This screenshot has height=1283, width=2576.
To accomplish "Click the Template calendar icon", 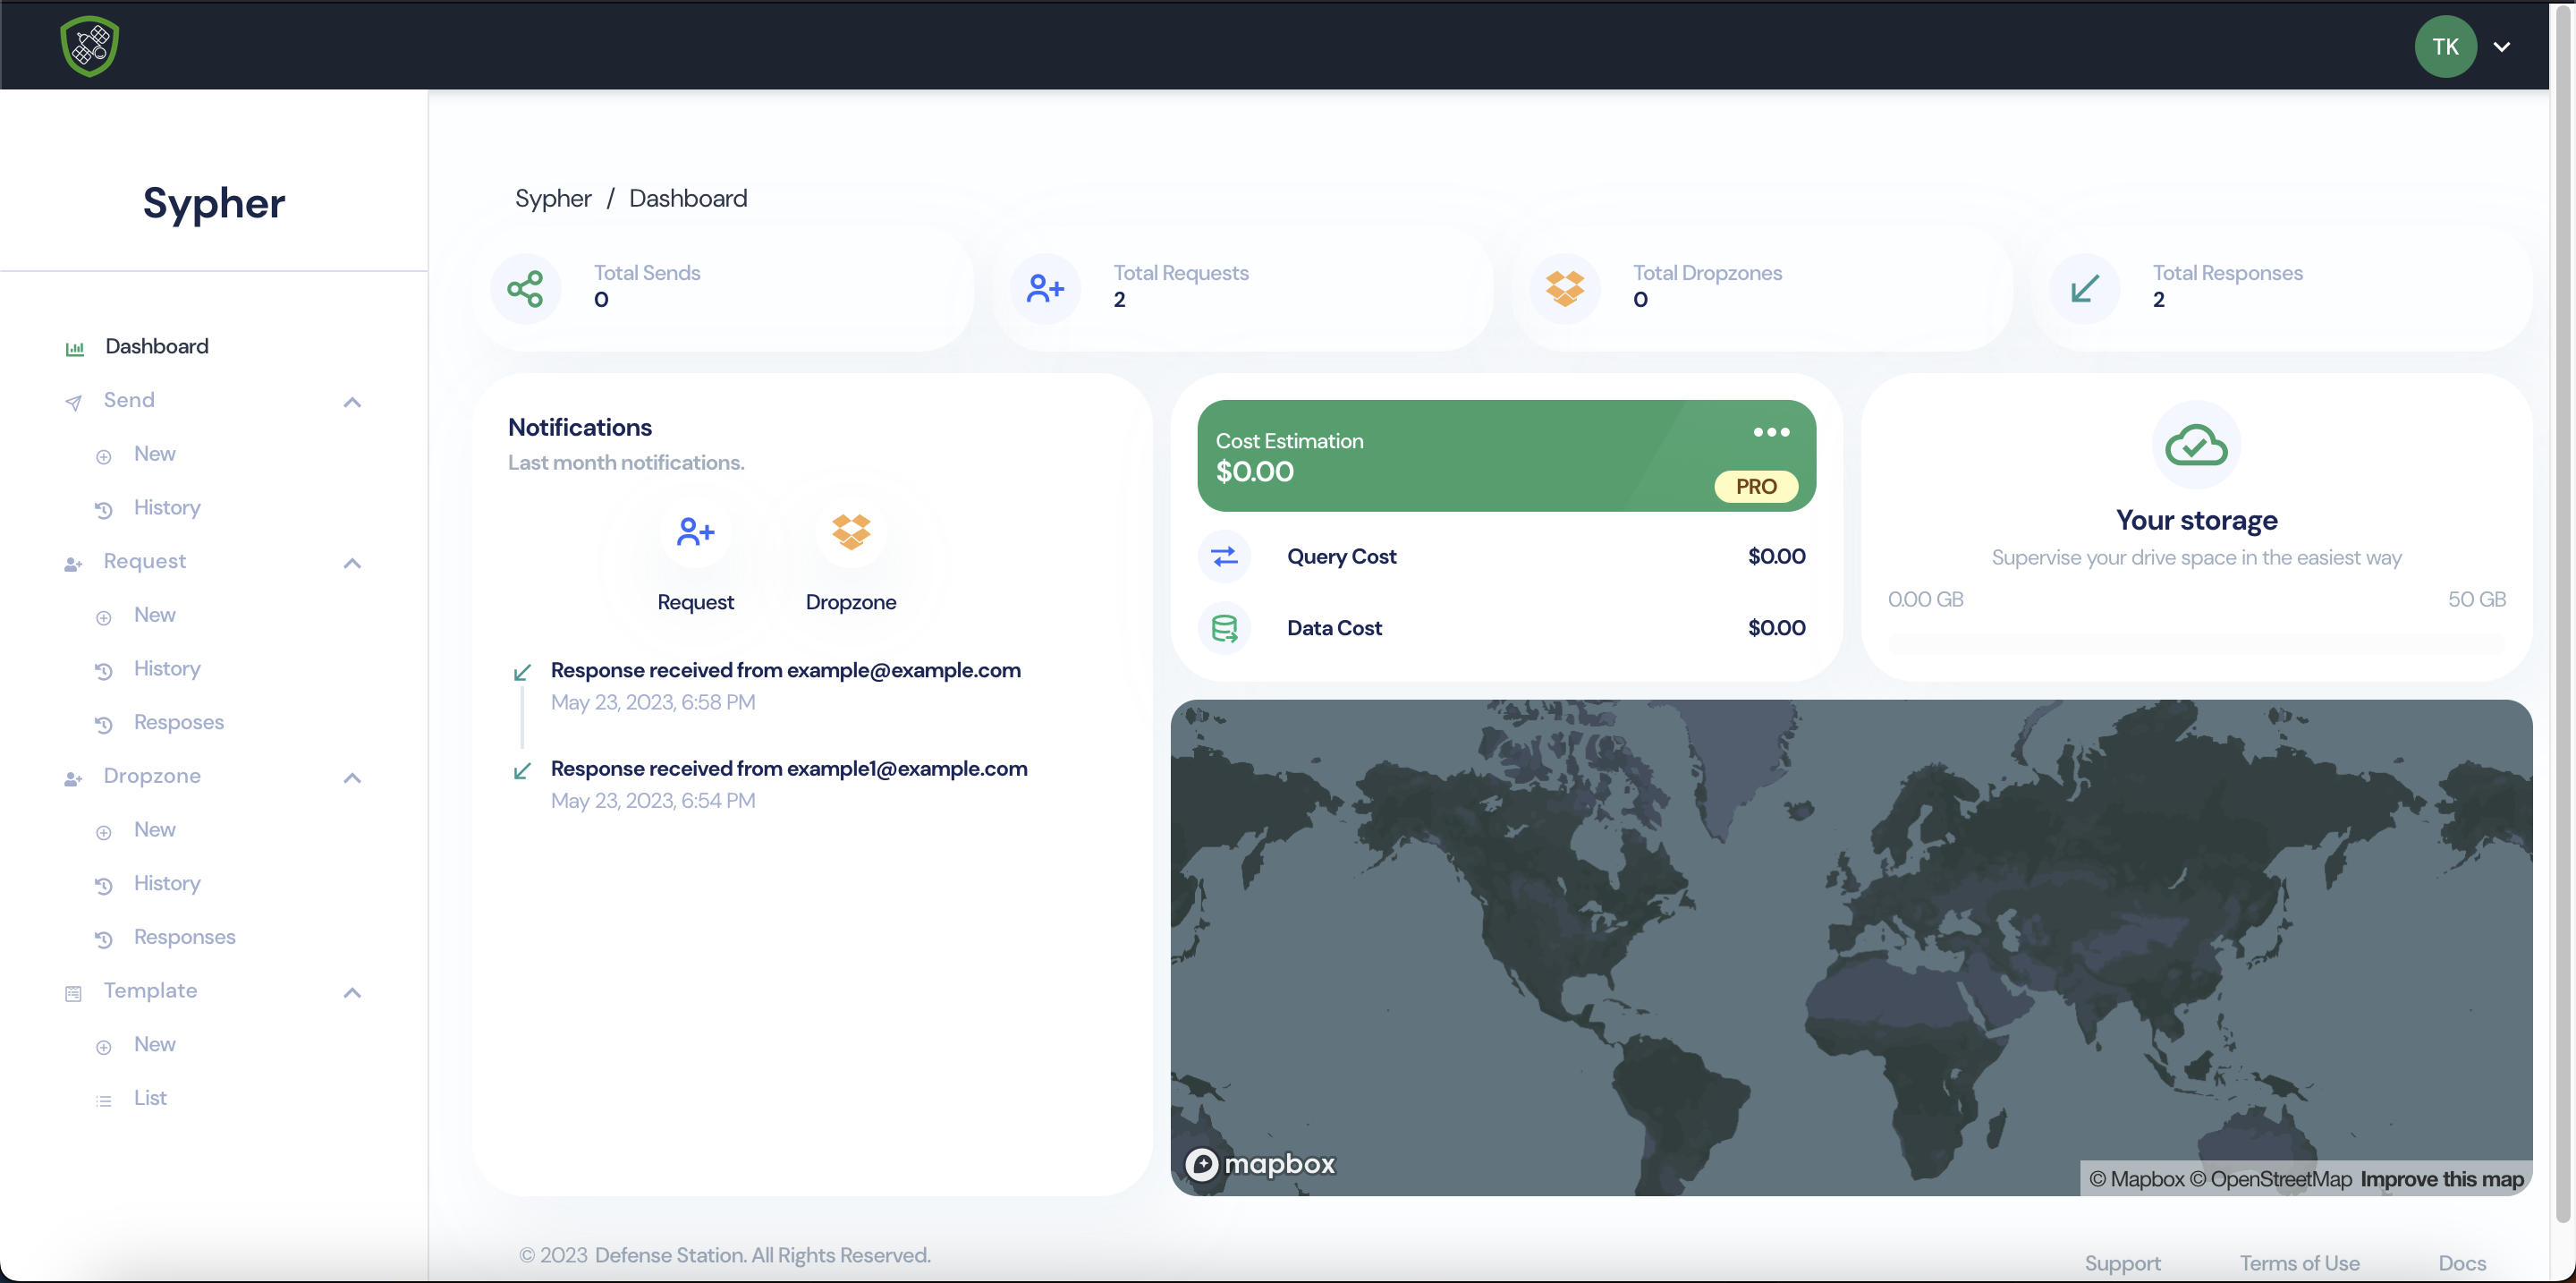I will point(73,994).
